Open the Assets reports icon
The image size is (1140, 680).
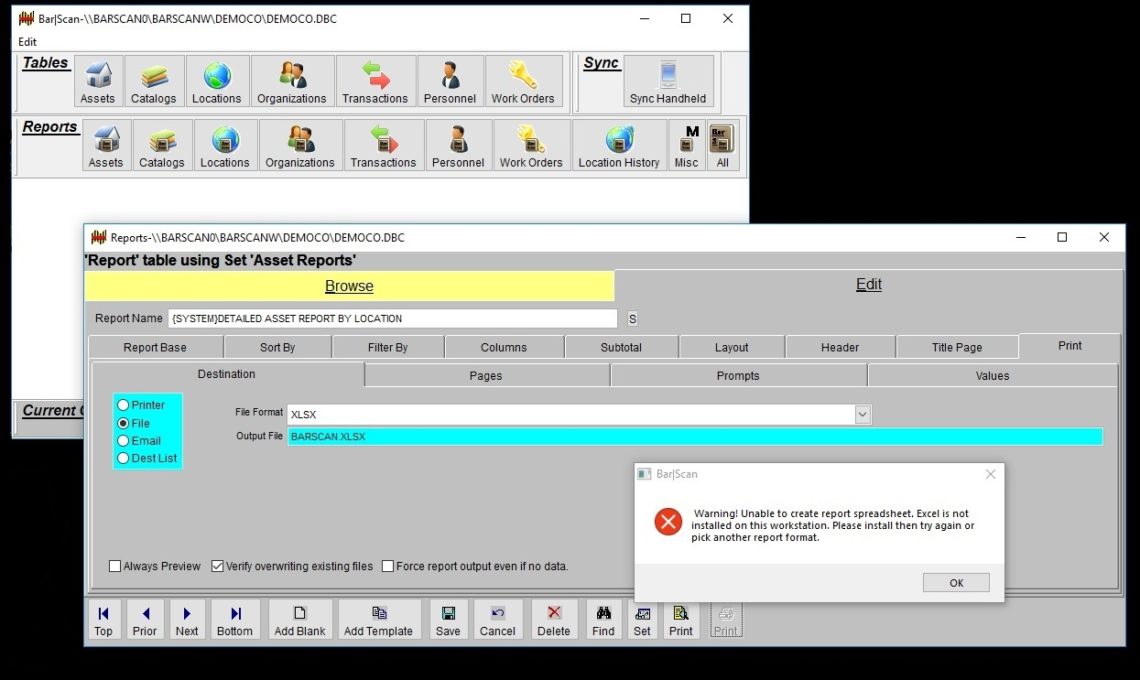[x=106, y=145]
